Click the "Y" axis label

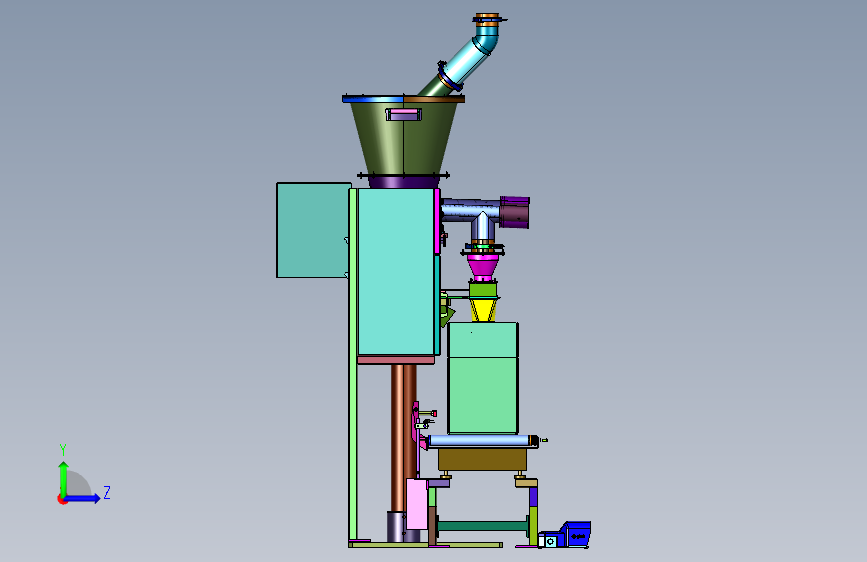coord(63,449)
